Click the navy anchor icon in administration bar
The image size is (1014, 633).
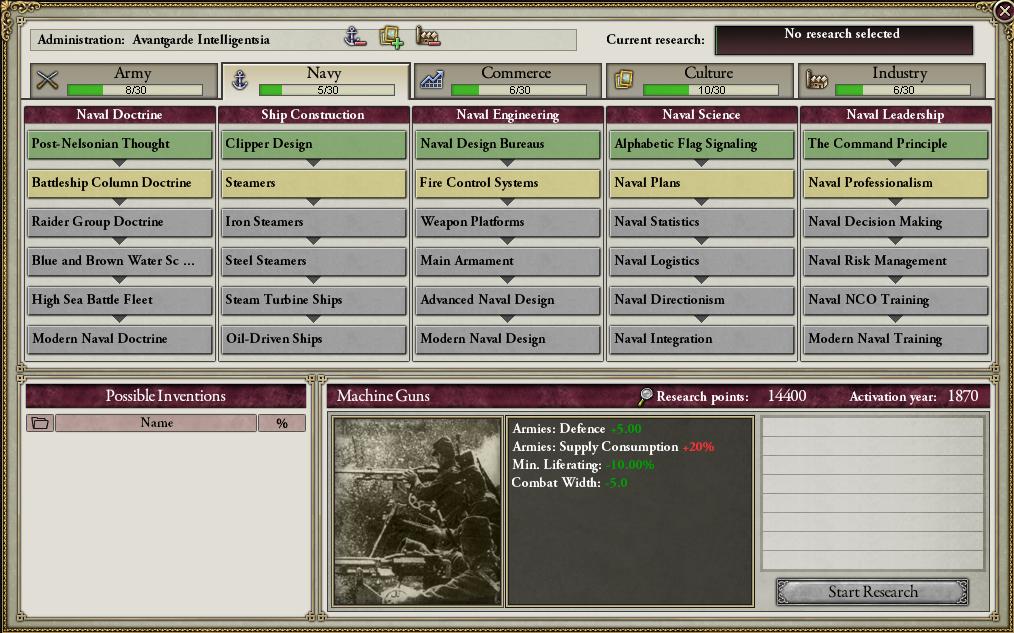pyautogui.click(x=354, y=37)
